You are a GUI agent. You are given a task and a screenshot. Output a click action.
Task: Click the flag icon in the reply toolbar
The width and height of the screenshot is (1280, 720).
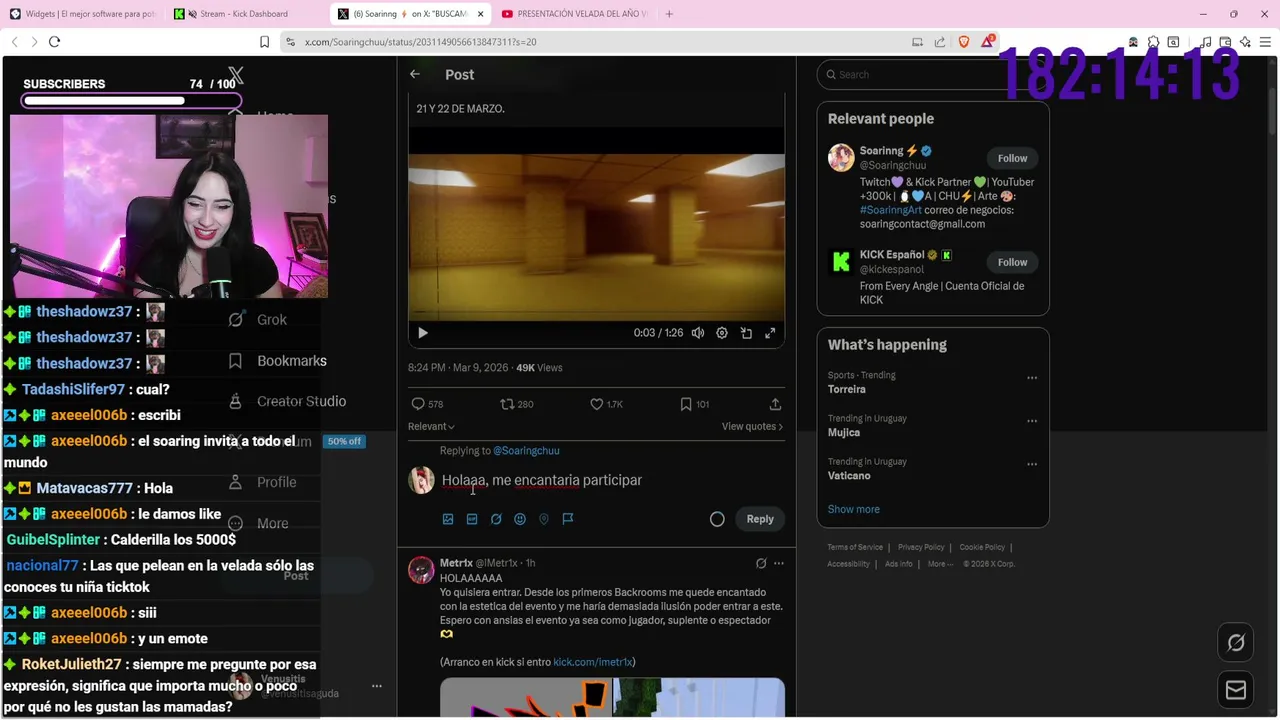pos(568,519)
